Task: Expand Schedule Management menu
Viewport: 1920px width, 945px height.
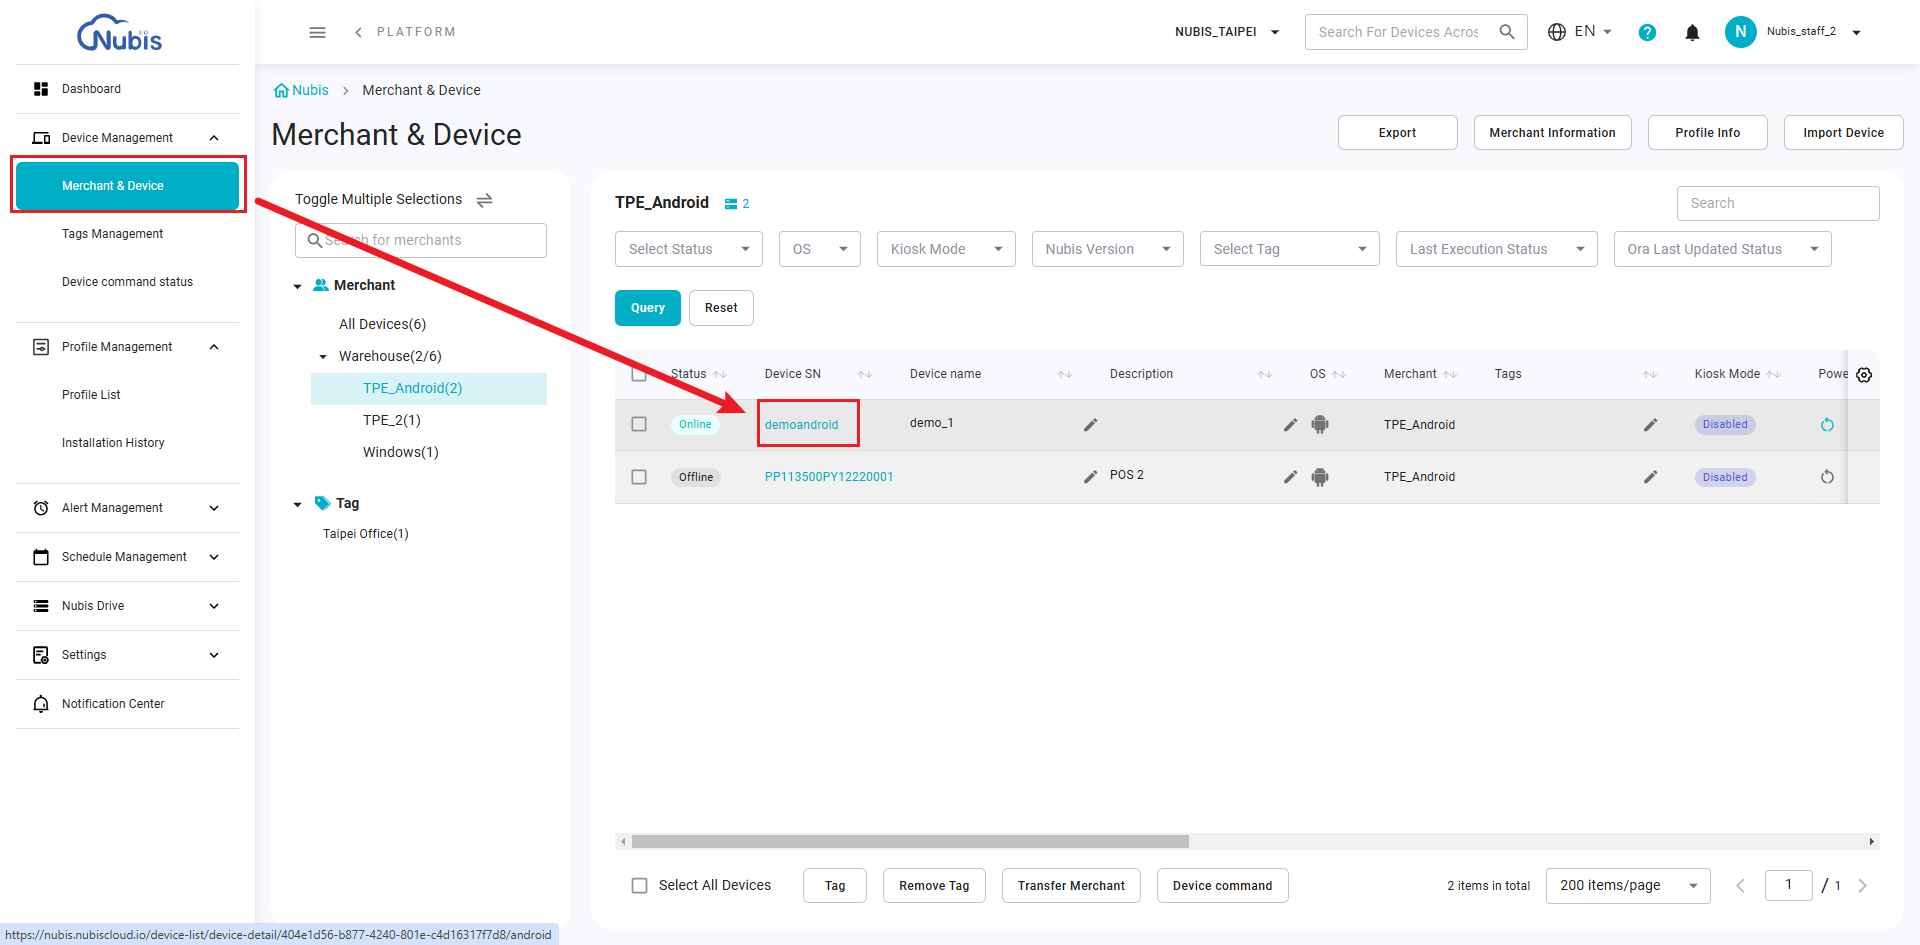Action: coord(128,557)
